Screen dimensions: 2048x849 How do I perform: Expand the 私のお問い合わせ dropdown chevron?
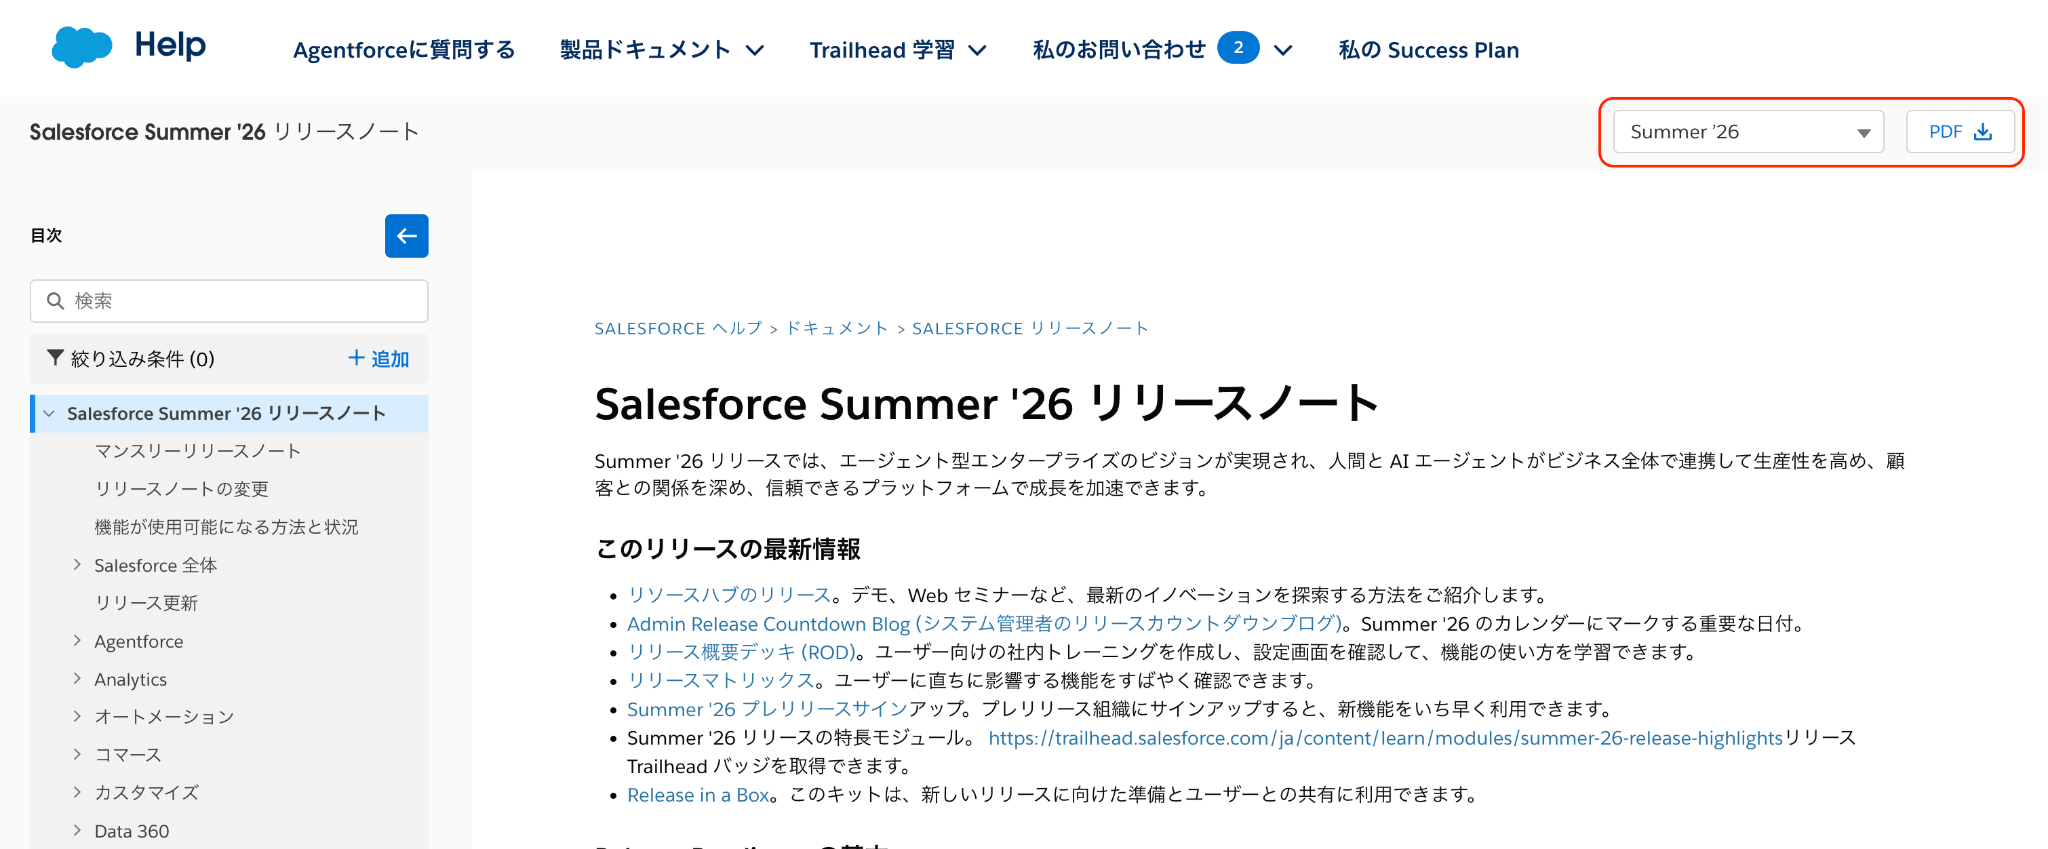pos(1283,50)
